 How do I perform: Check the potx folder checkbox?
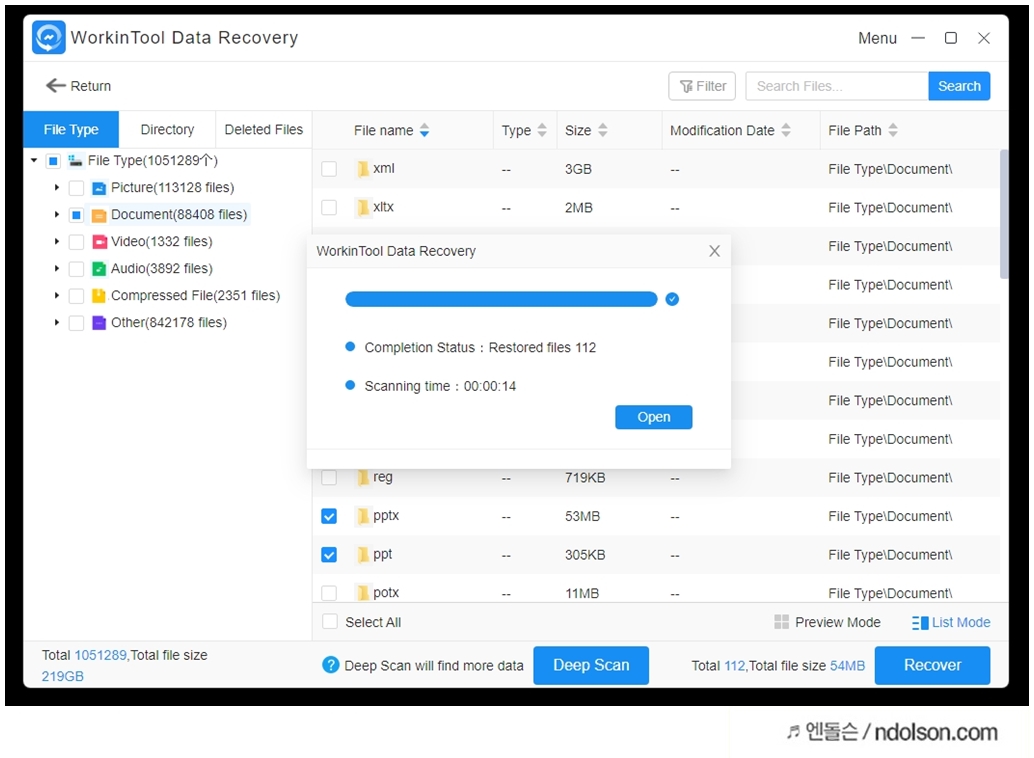(x=329, y=593)
